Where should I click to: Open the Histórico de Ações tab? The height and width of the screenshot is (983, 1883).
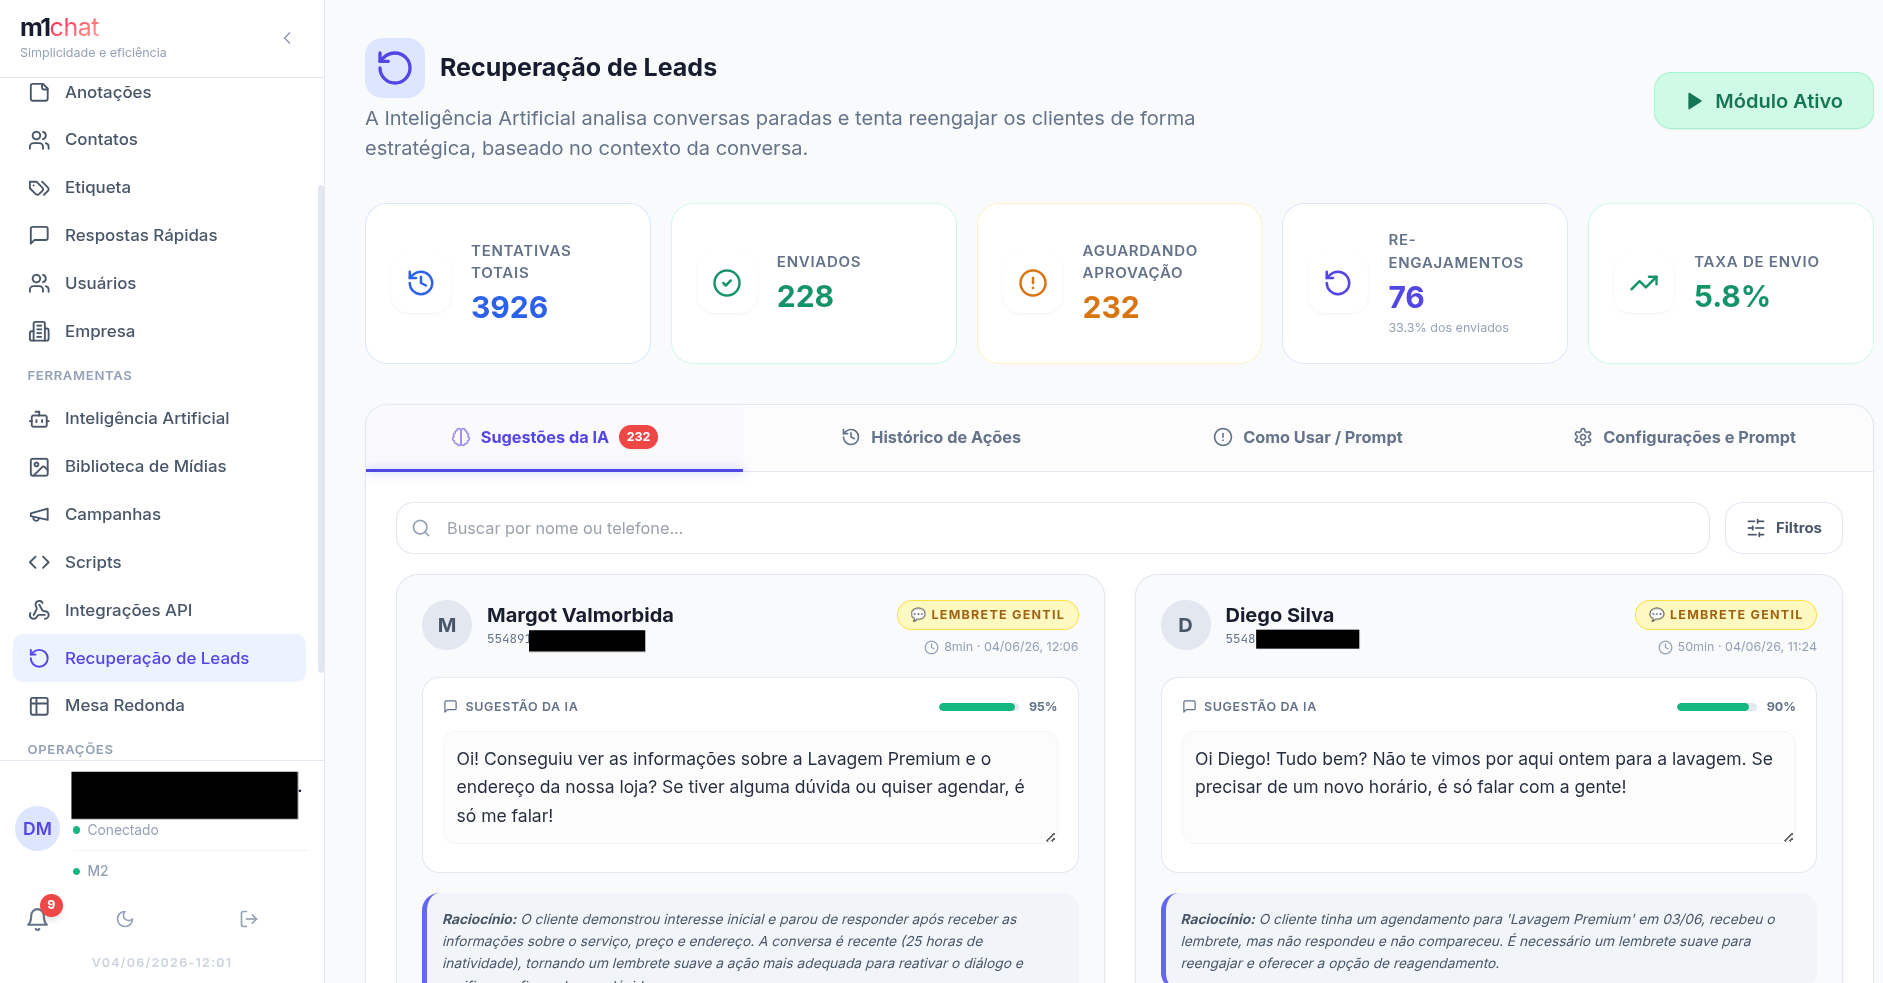click(x=931, y=437)
